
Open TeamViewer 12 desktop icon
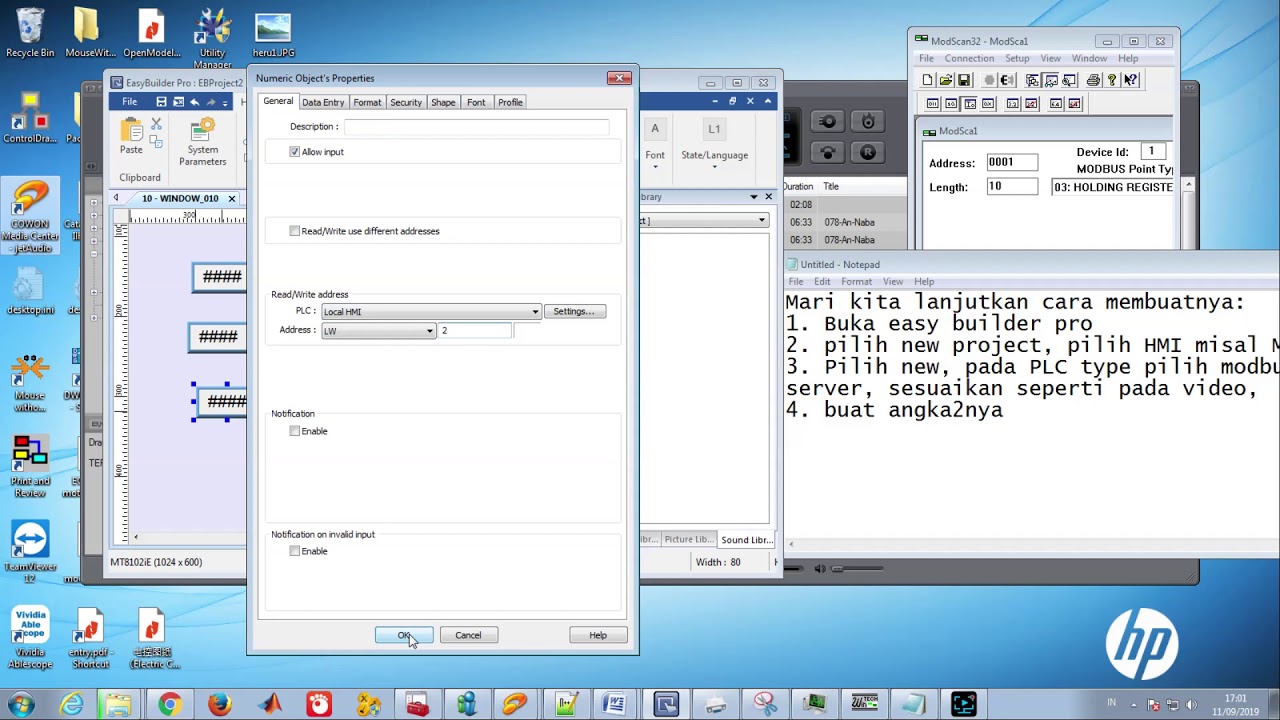(x=30, y=552)
